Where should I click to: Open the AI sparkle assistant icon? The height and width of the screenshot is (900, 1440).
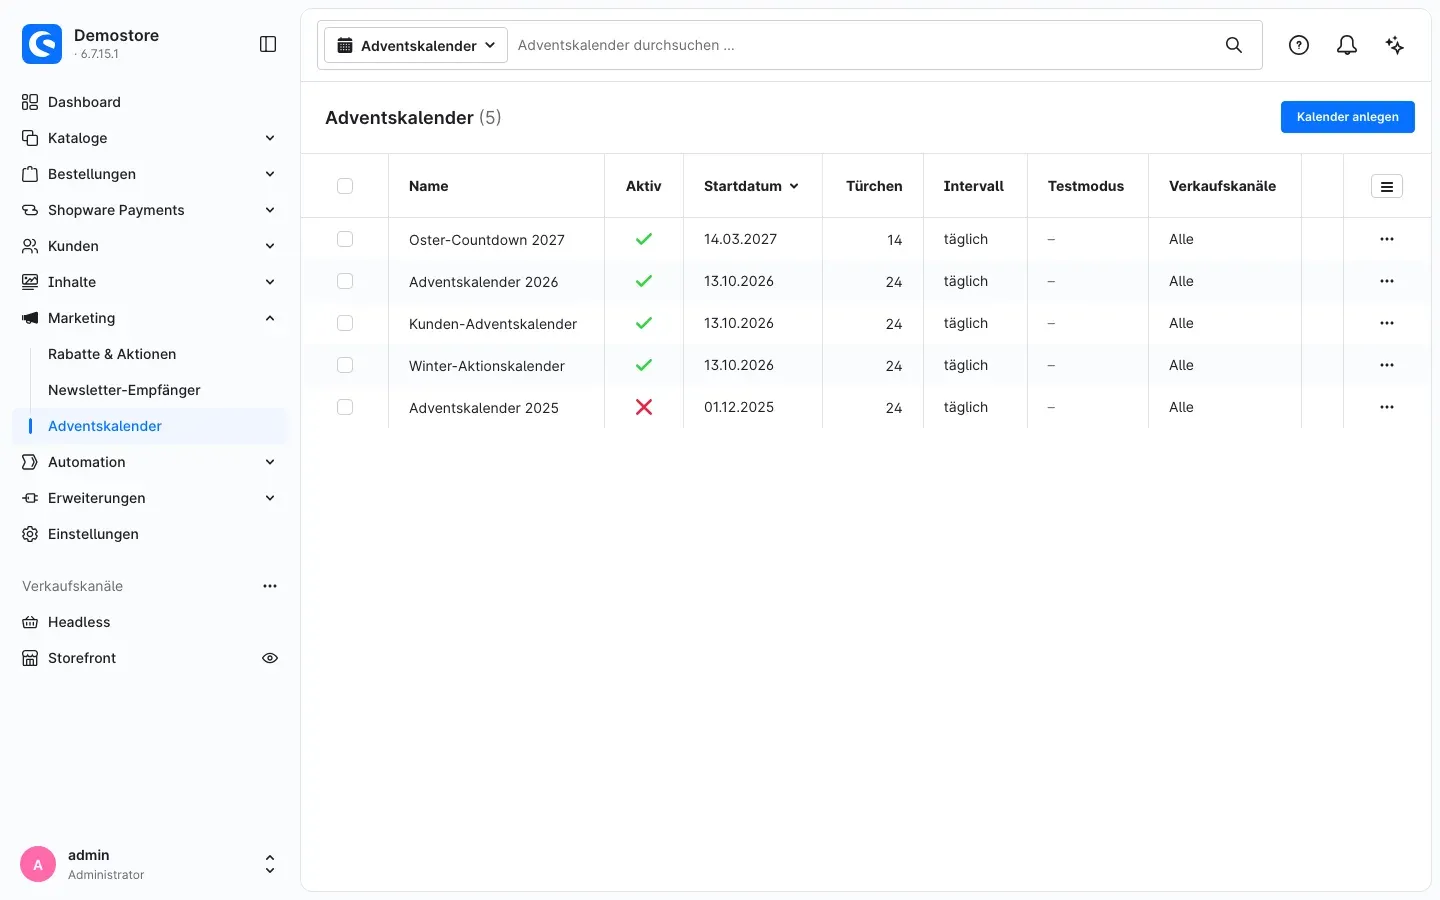click(x=1395, y=45)
